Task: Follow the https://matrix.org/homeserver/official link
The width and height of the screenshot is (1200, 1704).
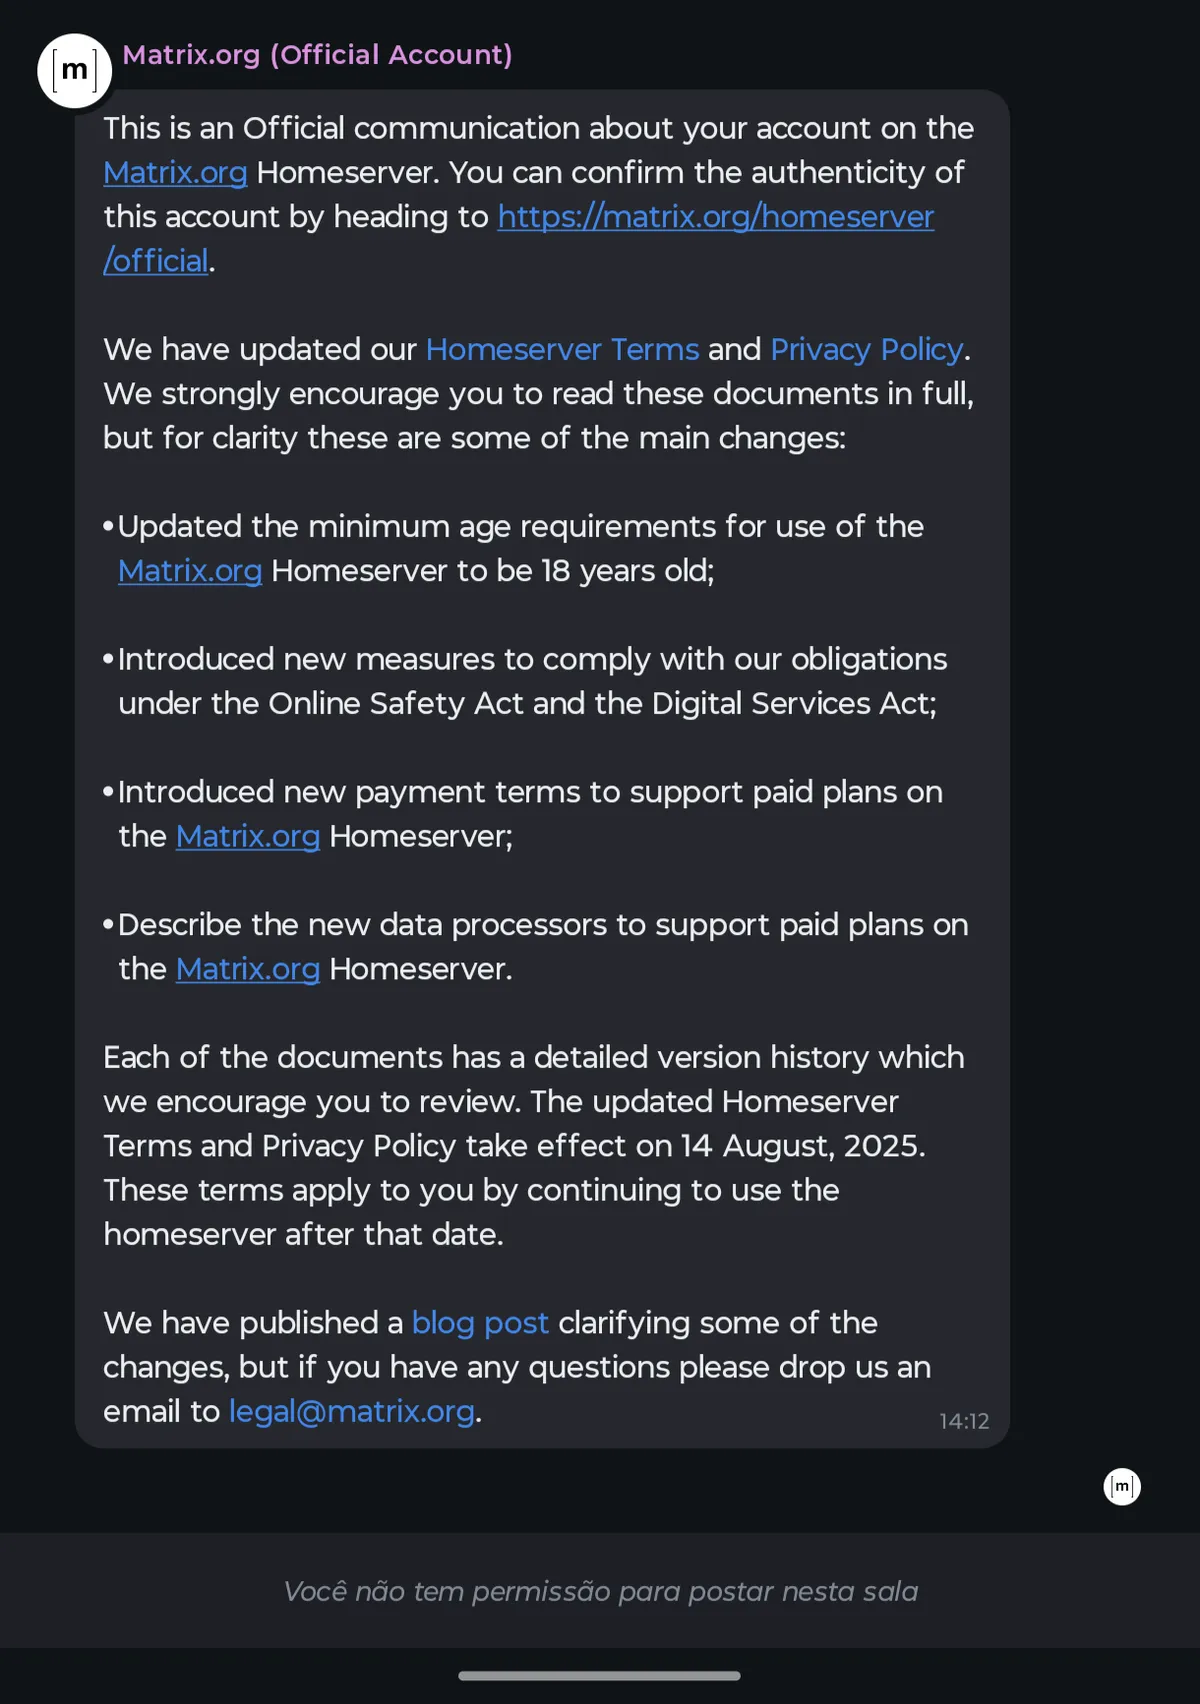Action: pyautogui.click(x=715, y=217)
